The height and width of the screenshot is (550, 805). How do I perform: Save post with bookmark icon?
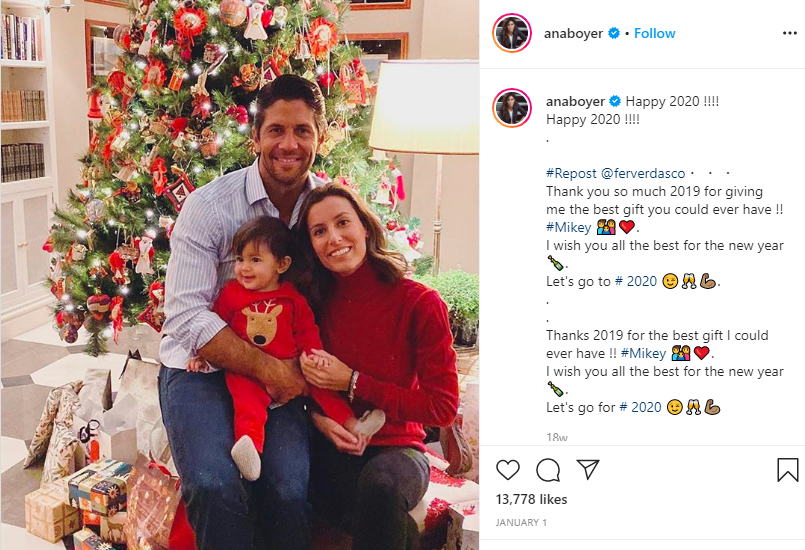(x=788, y=470)
